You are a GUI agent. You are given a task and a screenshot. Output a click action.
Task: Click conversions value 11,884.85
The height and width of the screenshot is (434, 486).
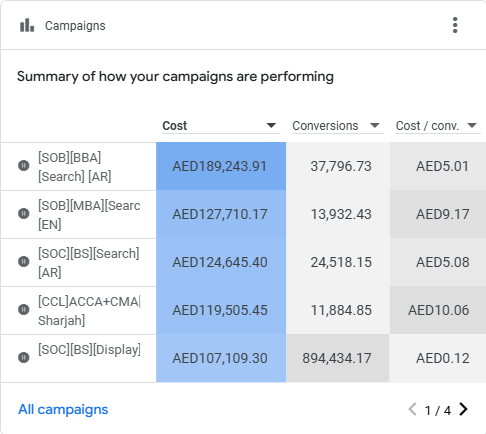pos(341,310)
